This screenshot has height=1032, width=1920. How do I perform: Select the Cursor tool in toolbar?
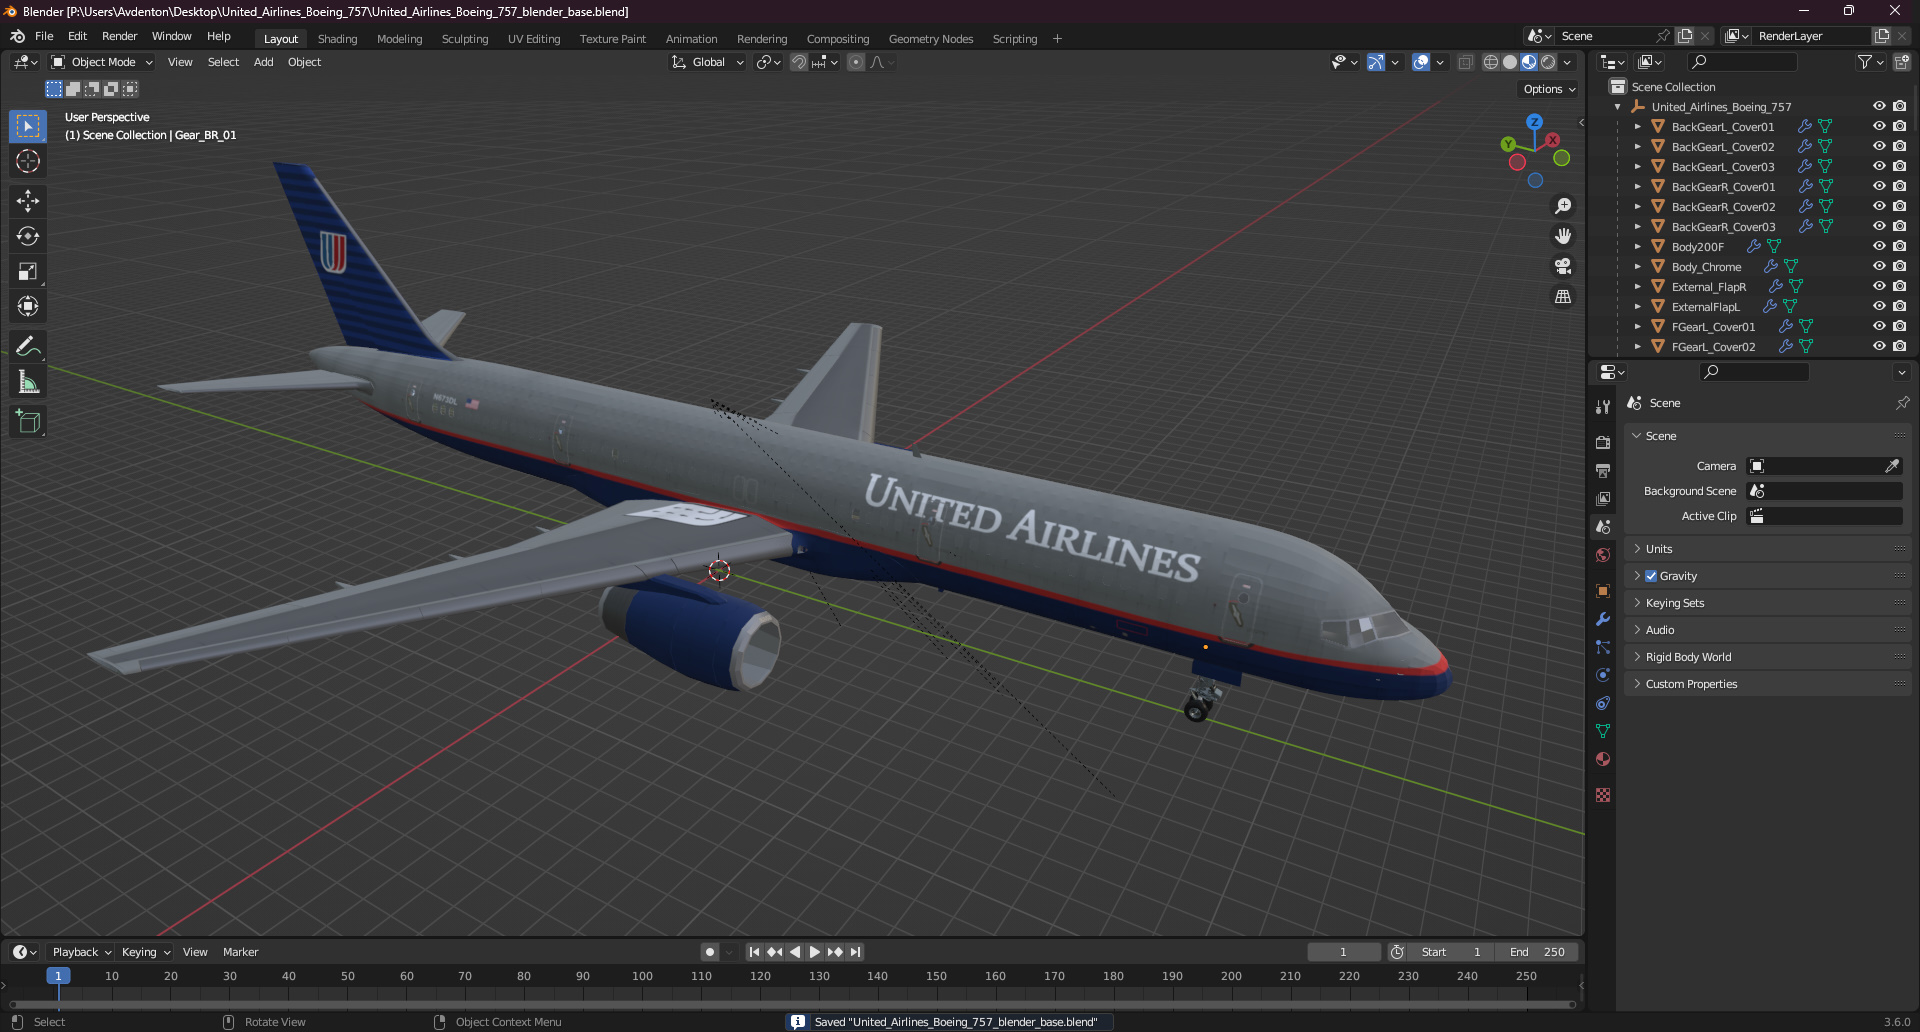(28, 162)
